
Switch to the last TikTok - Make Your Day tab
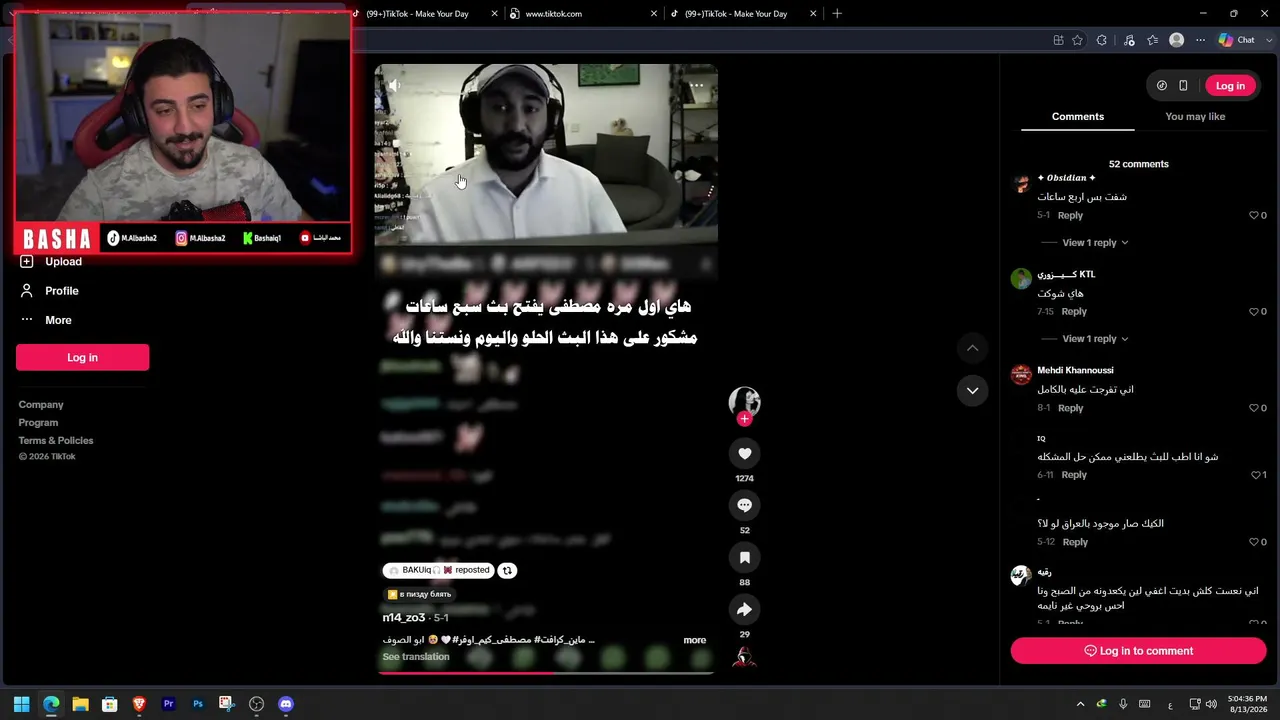744,14
